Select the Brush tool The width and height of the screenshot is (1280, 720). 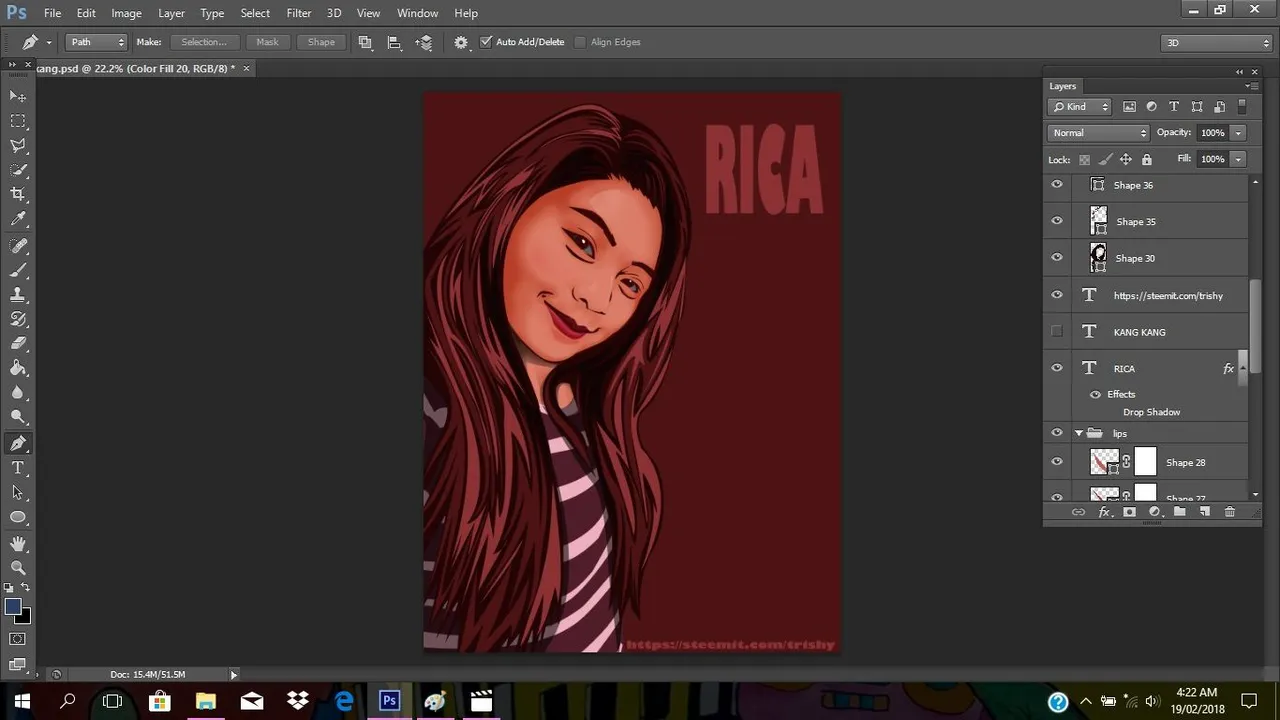click(18, 270)
